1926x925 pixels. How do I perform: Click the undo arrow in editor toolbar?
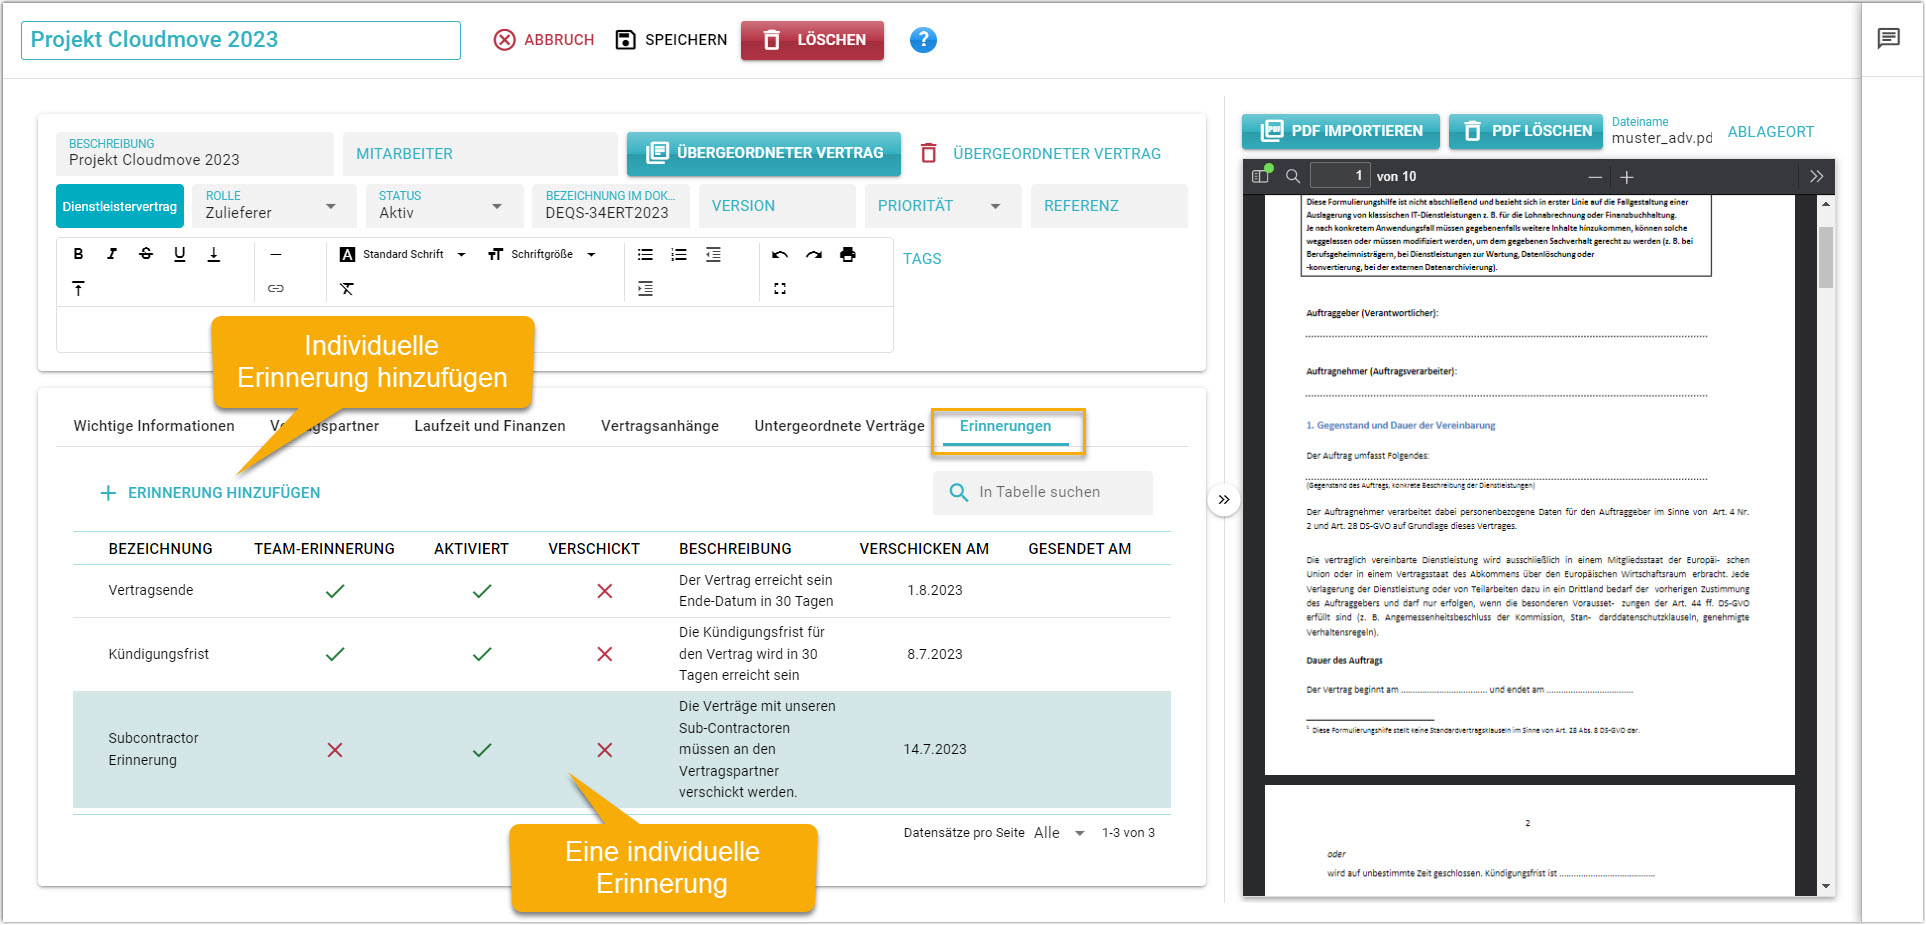[x=780, y=254]
